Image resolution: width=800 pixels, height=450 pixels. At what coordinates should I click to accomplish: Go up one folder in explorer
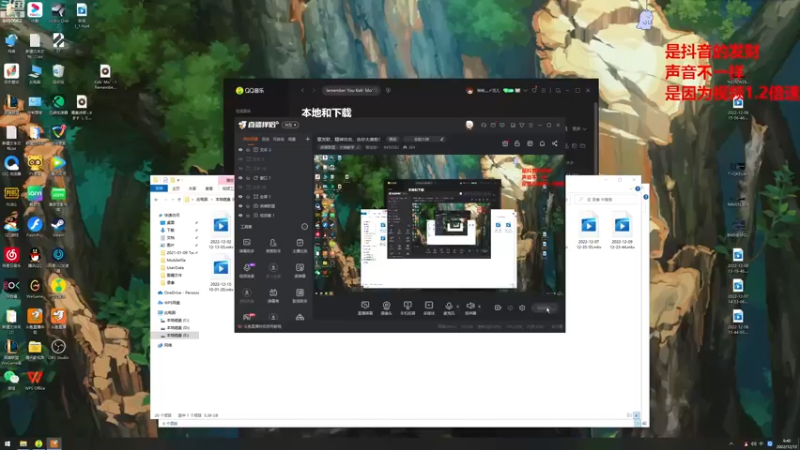coord(180,199)
